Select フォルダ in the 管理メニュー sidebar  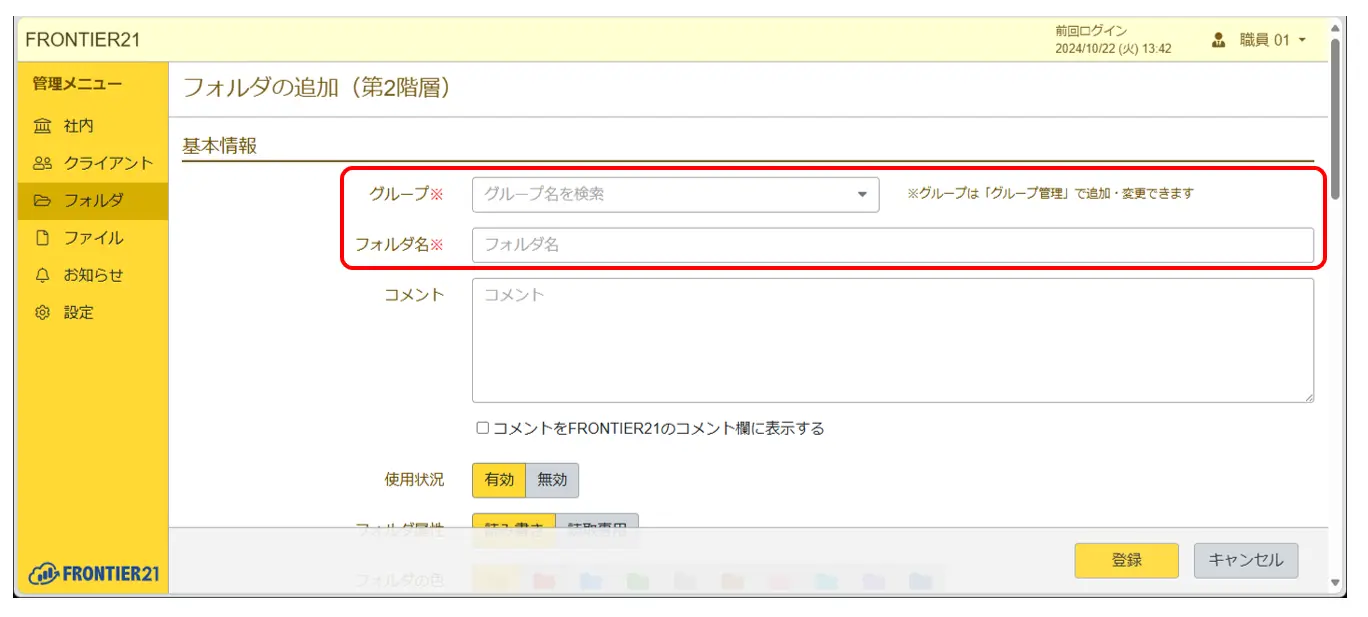(x=93, y=200)
